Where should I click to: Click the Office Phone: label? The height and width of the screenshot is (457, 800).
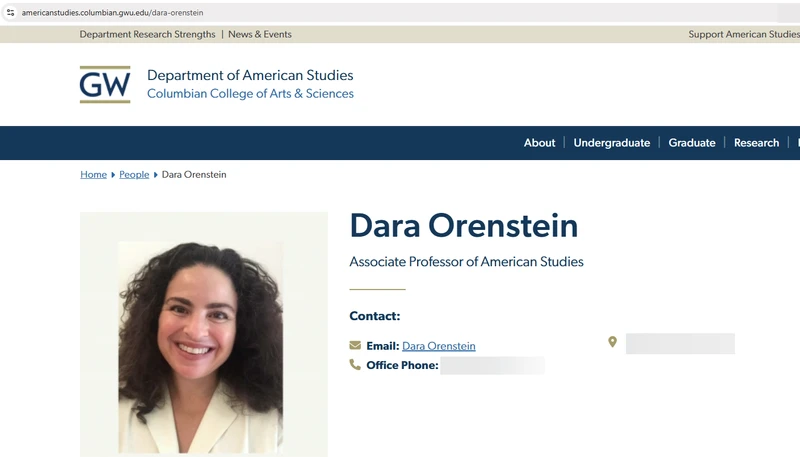tap(402, 365)
